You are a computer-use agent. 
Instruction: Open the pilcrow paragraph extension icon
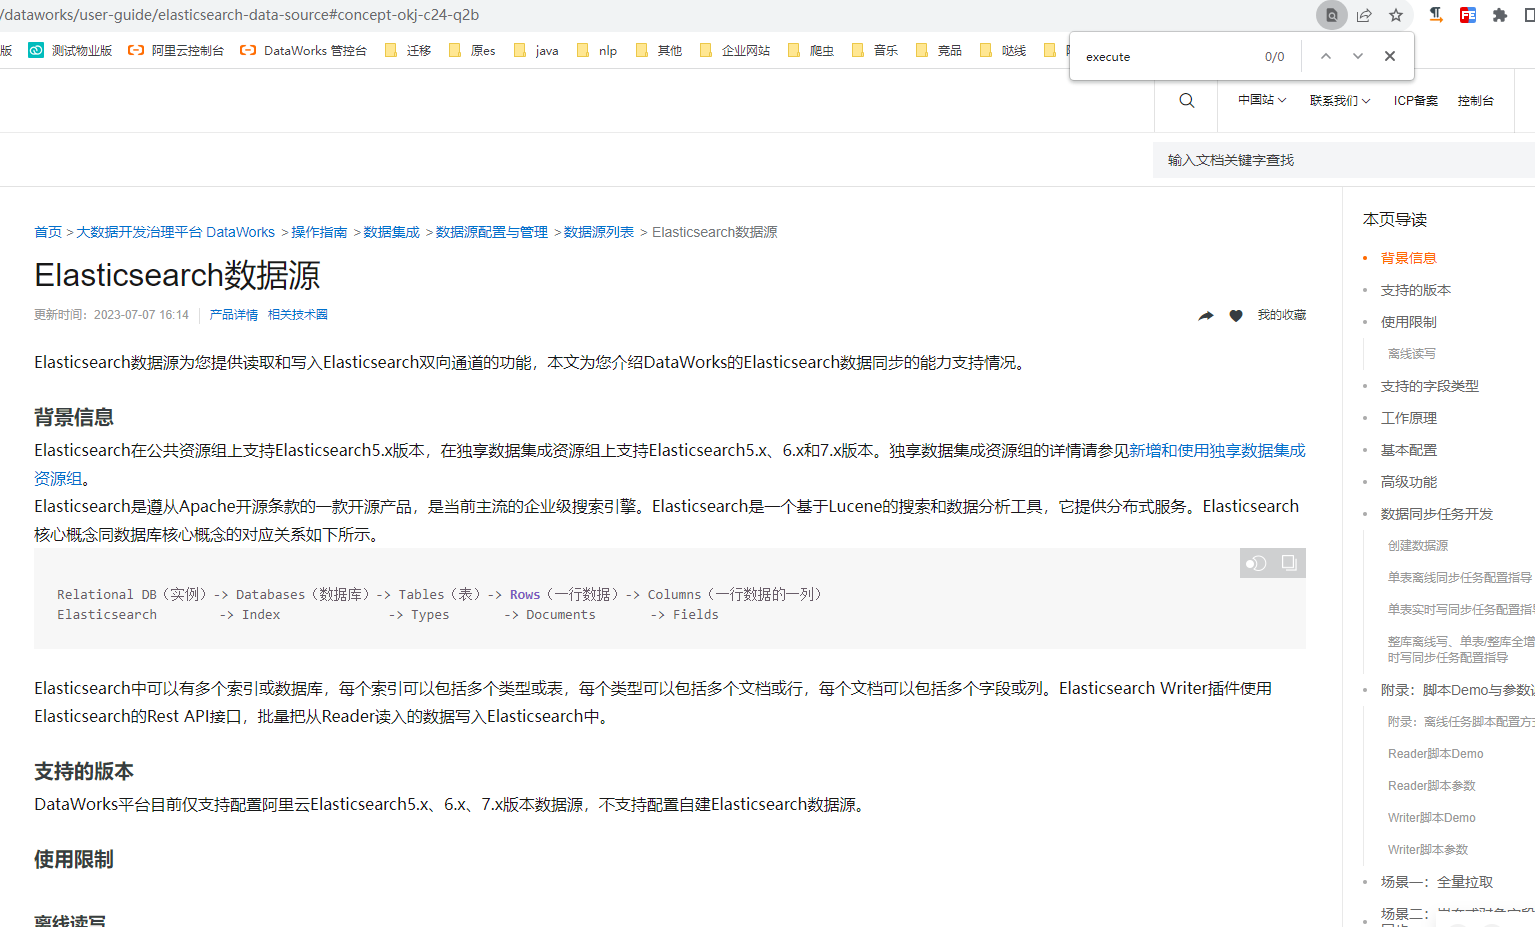(1436, 15)
